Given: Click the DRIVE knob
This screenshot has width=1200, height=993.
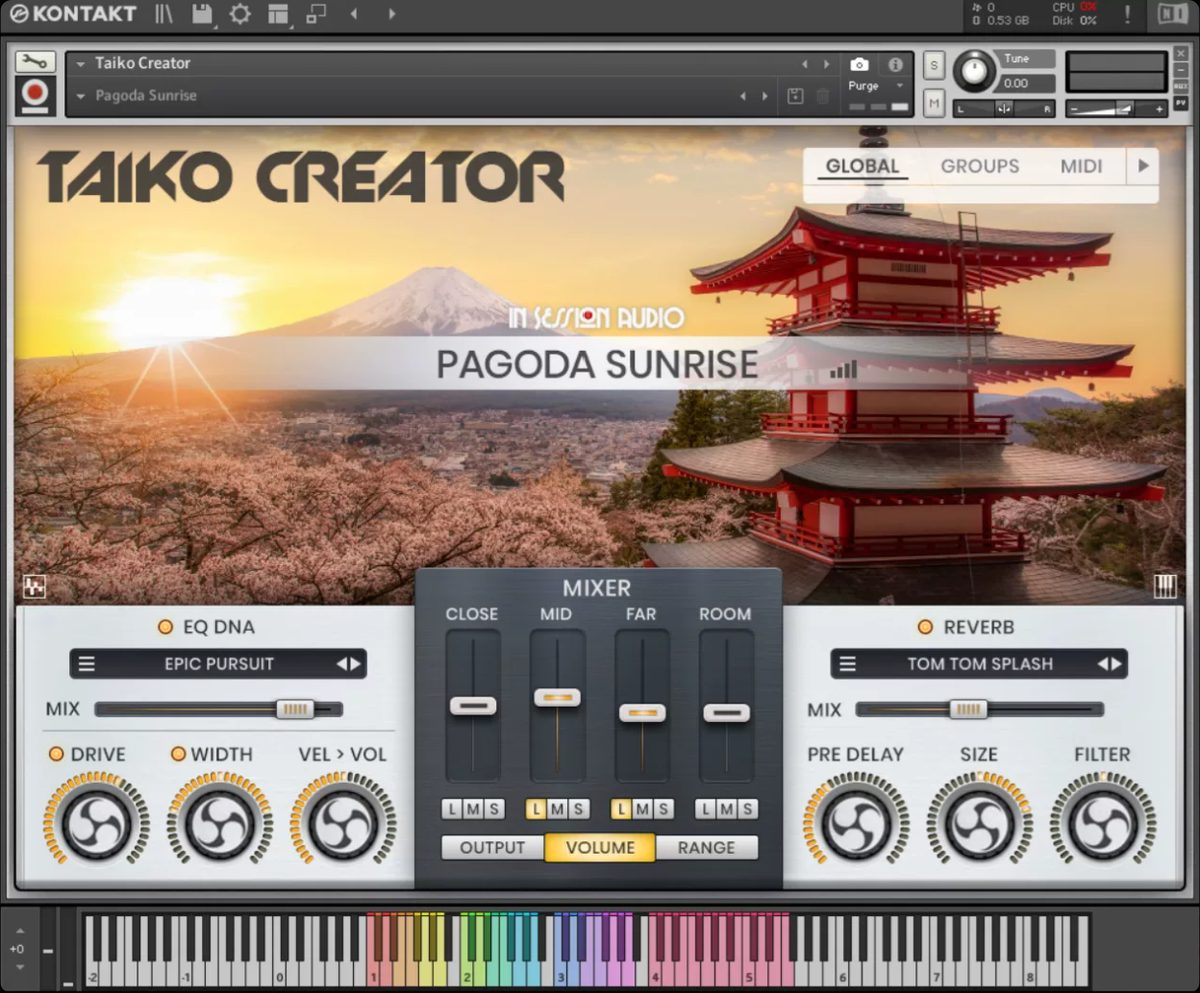Looking at the screenshot, I should pos(97,825).
